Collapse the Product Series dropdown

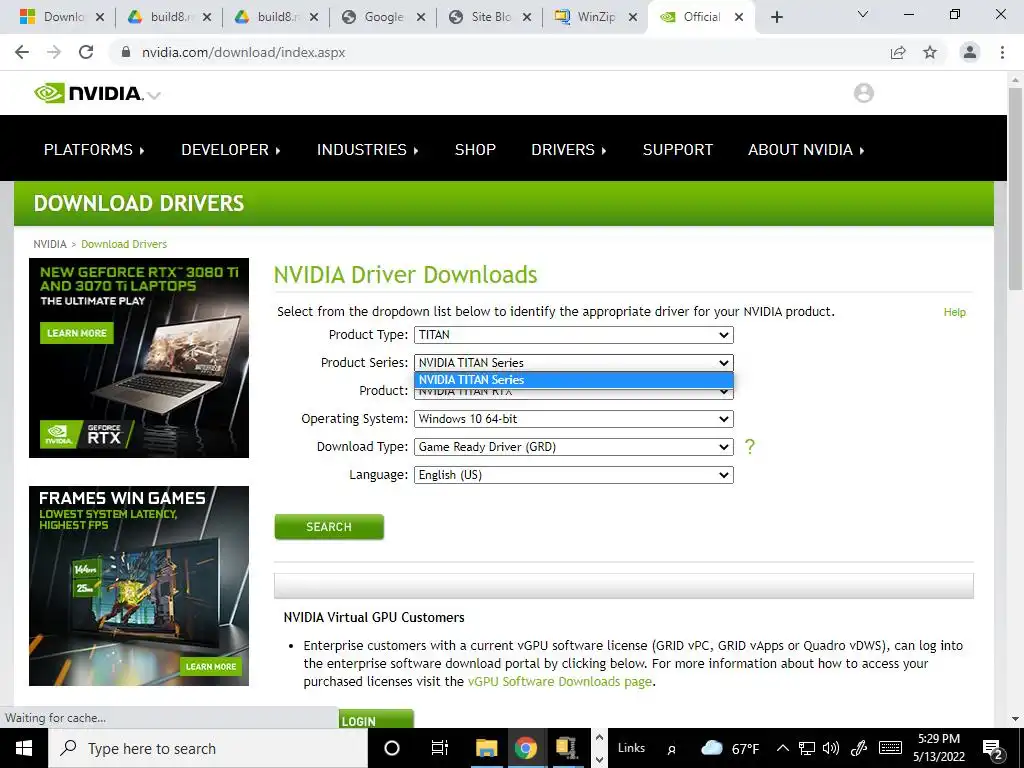click(x=573, y=363)
